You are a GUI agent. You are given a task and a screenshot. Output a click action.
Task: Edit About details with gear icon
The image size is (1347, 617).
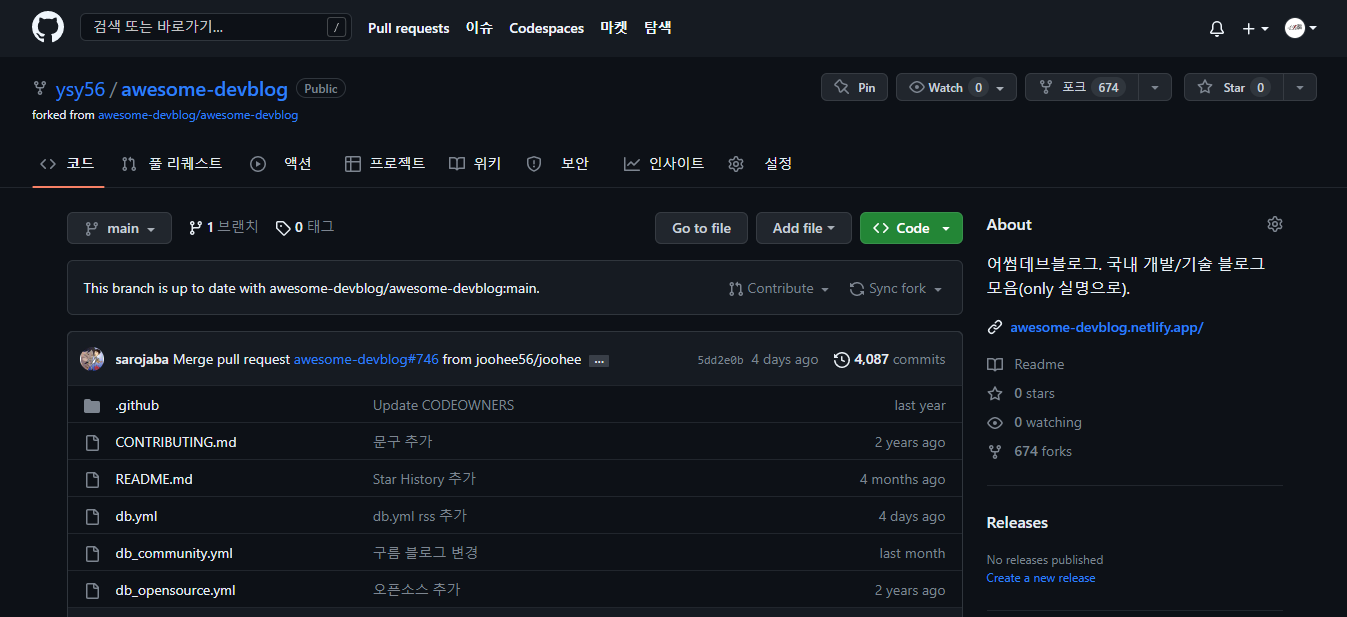pos(1274,224)
